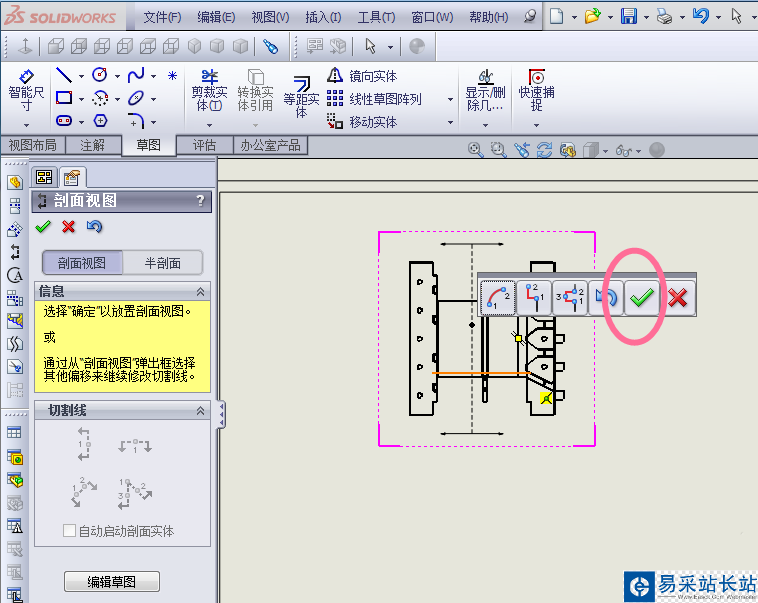Open 帮助(H) menu
758x603 pixels.
pos(489,17)
